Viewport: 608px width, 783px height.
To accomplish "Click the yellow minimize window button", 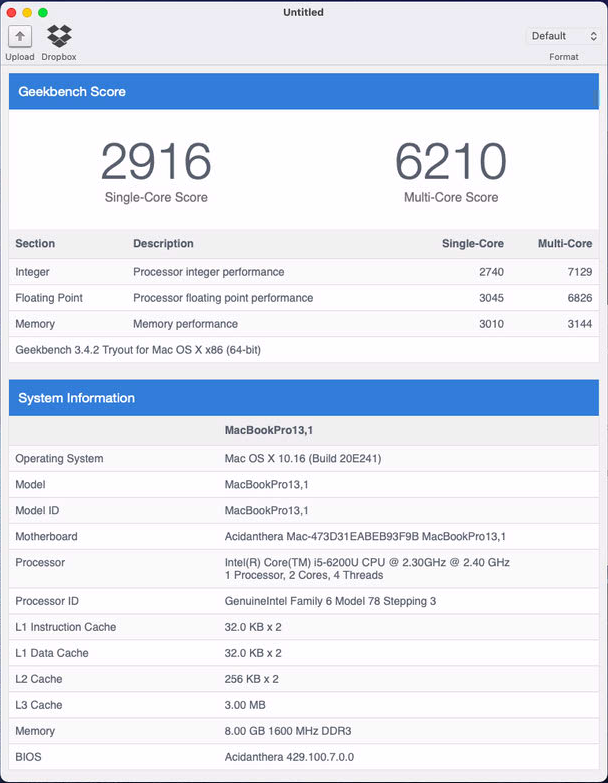I will click(27, 12).
